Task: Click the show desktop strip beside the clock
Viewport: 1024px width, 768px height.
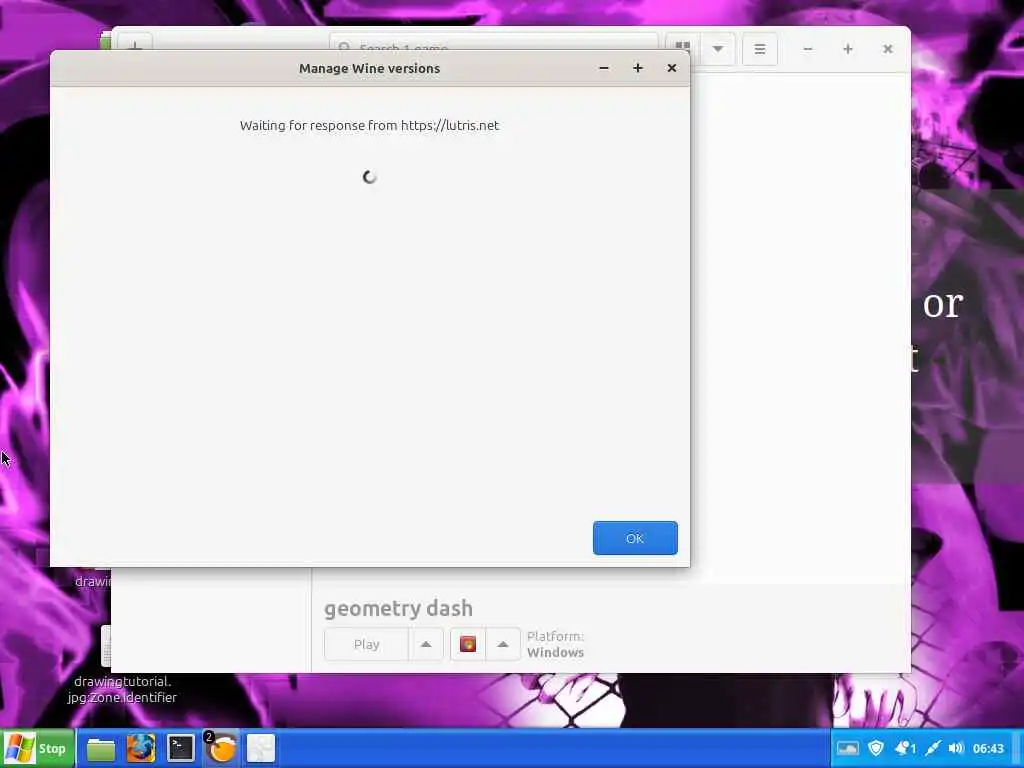Action: [1017, 748]
